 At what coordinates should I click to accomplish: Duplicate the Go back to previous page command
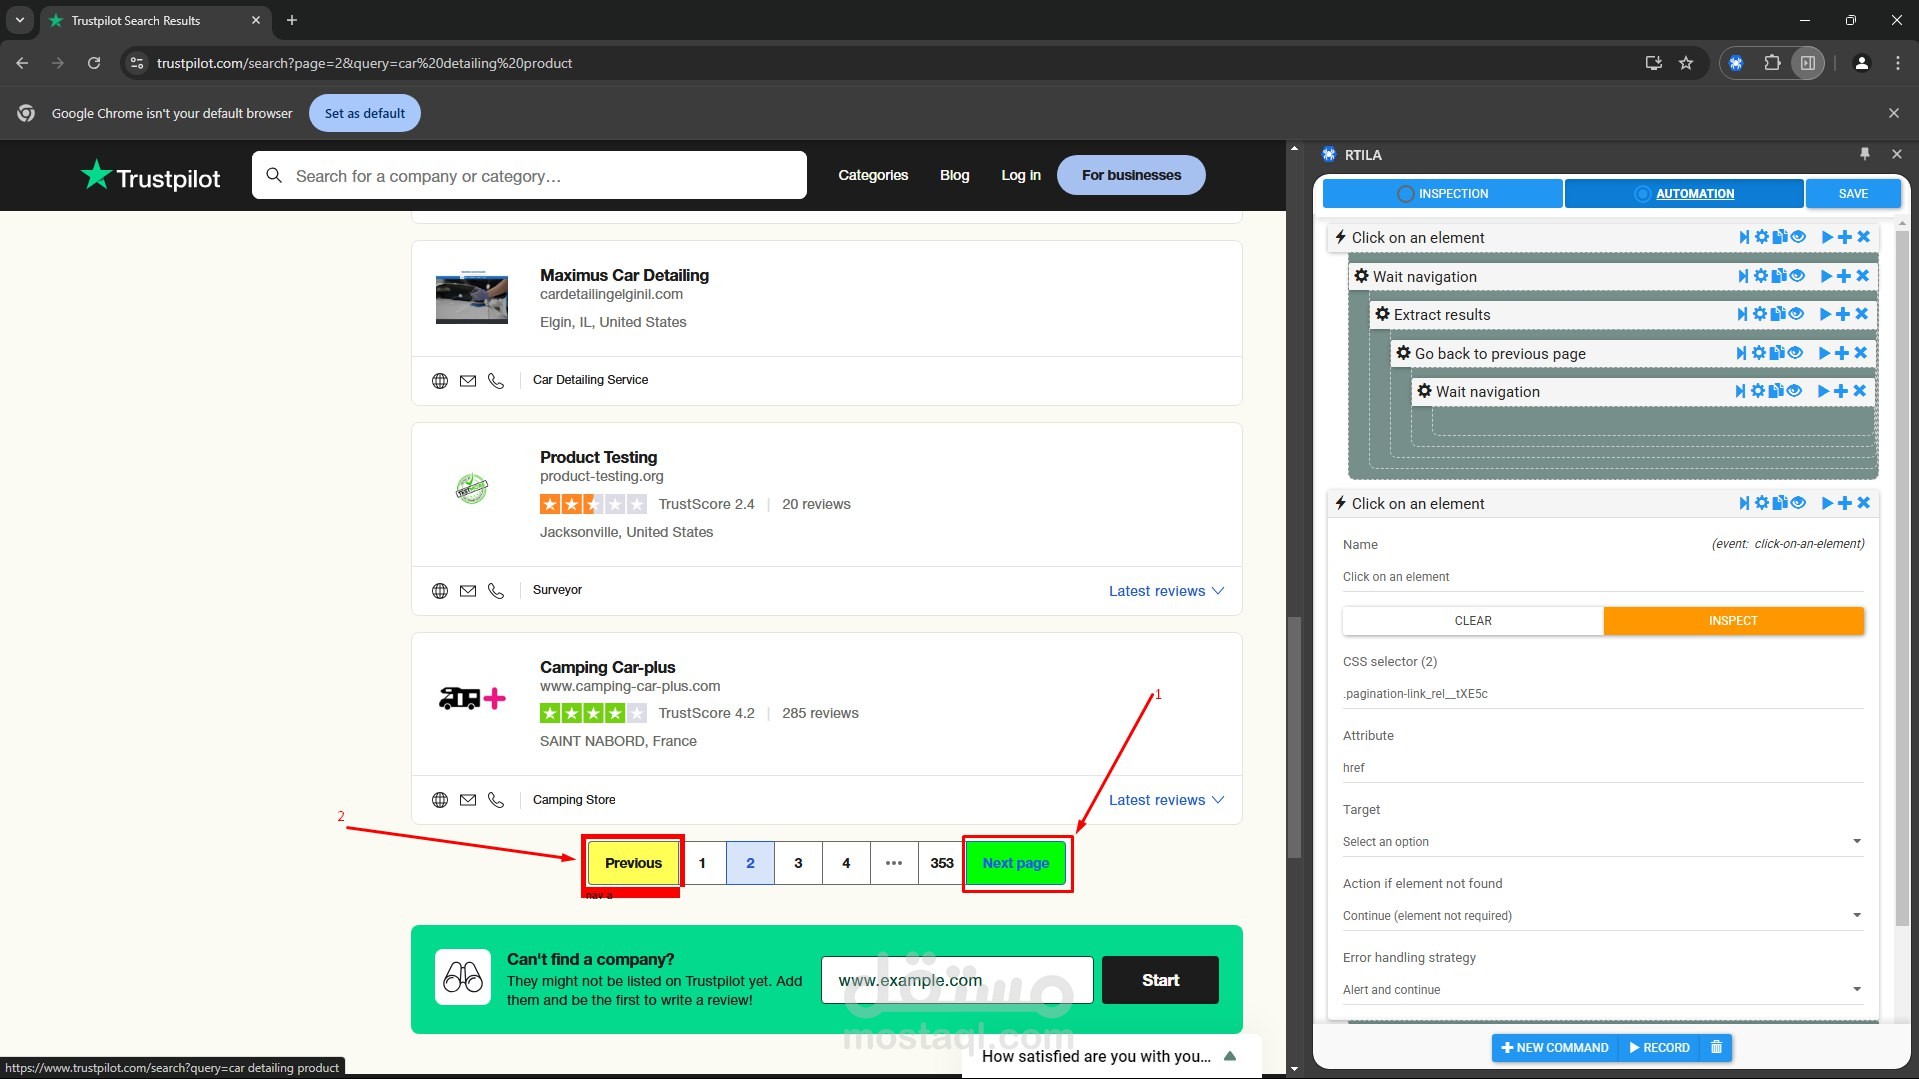click(x=1777, y=353)
